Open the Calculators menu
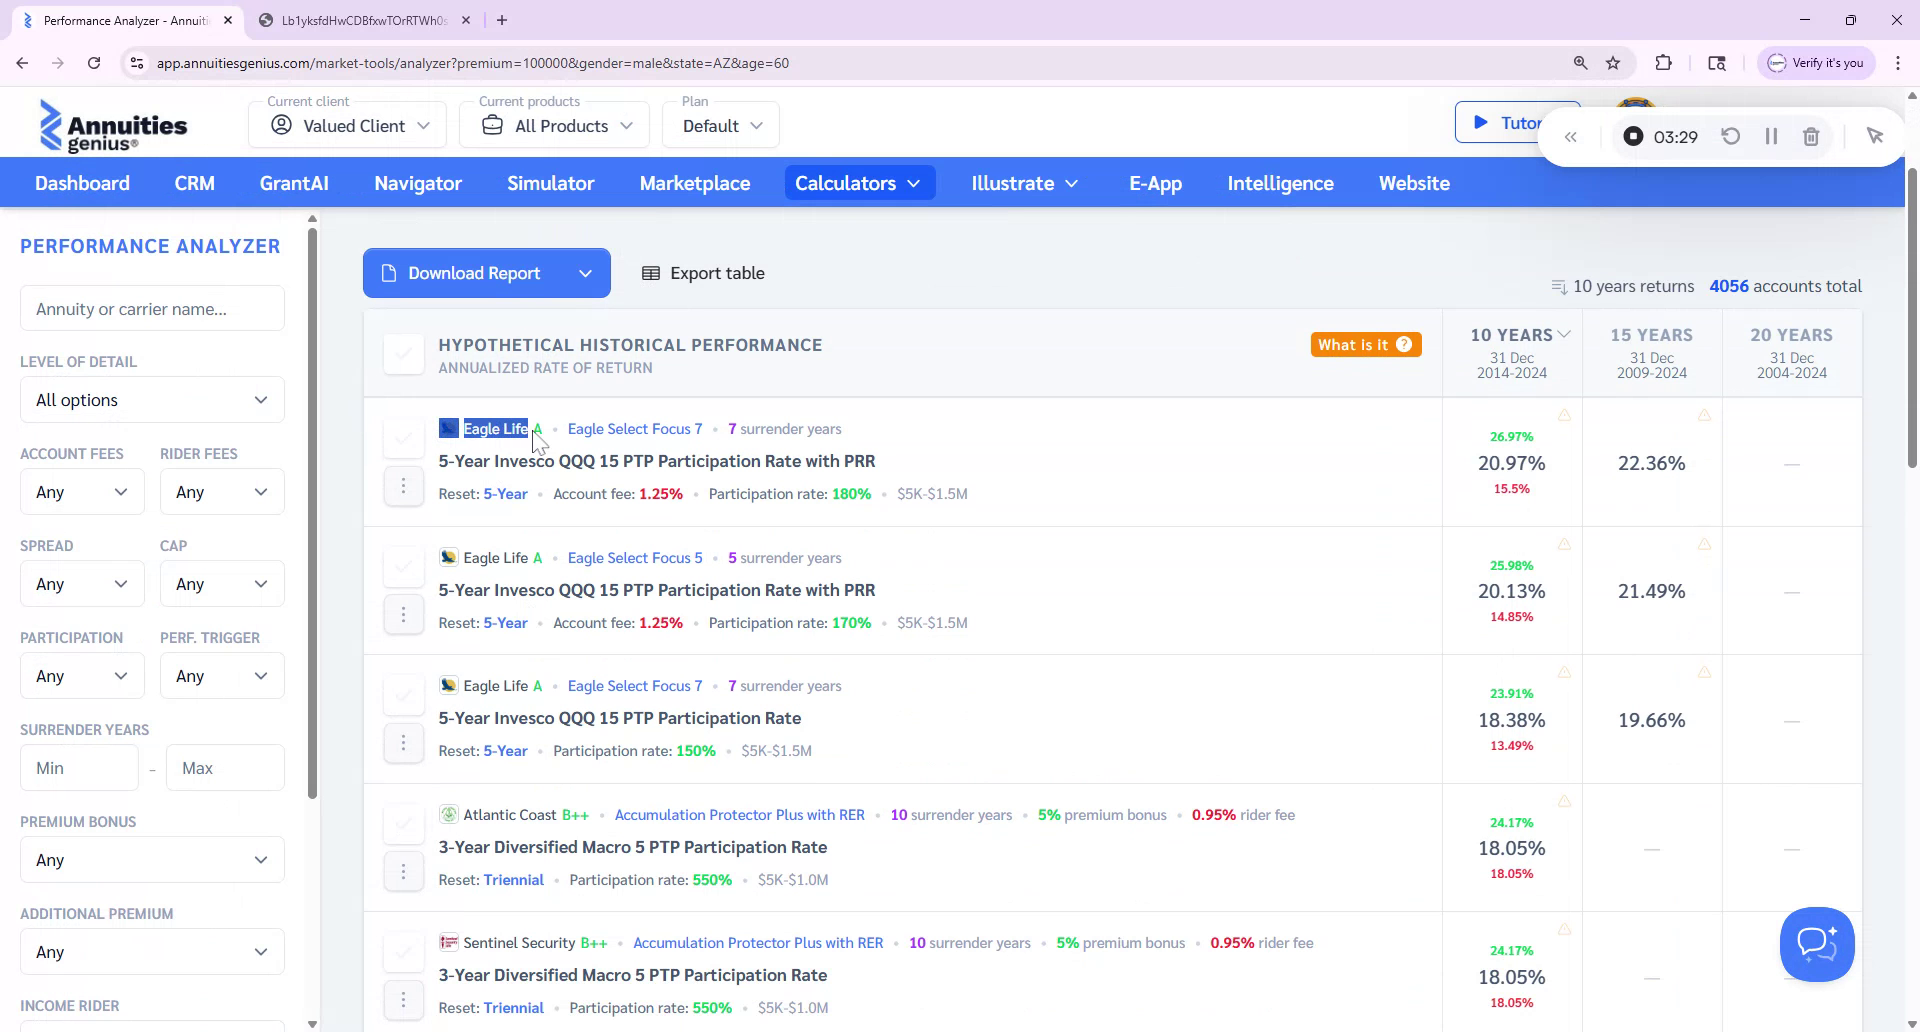The height and width of the screenshot is (1032, 1920). pos(859,183)
